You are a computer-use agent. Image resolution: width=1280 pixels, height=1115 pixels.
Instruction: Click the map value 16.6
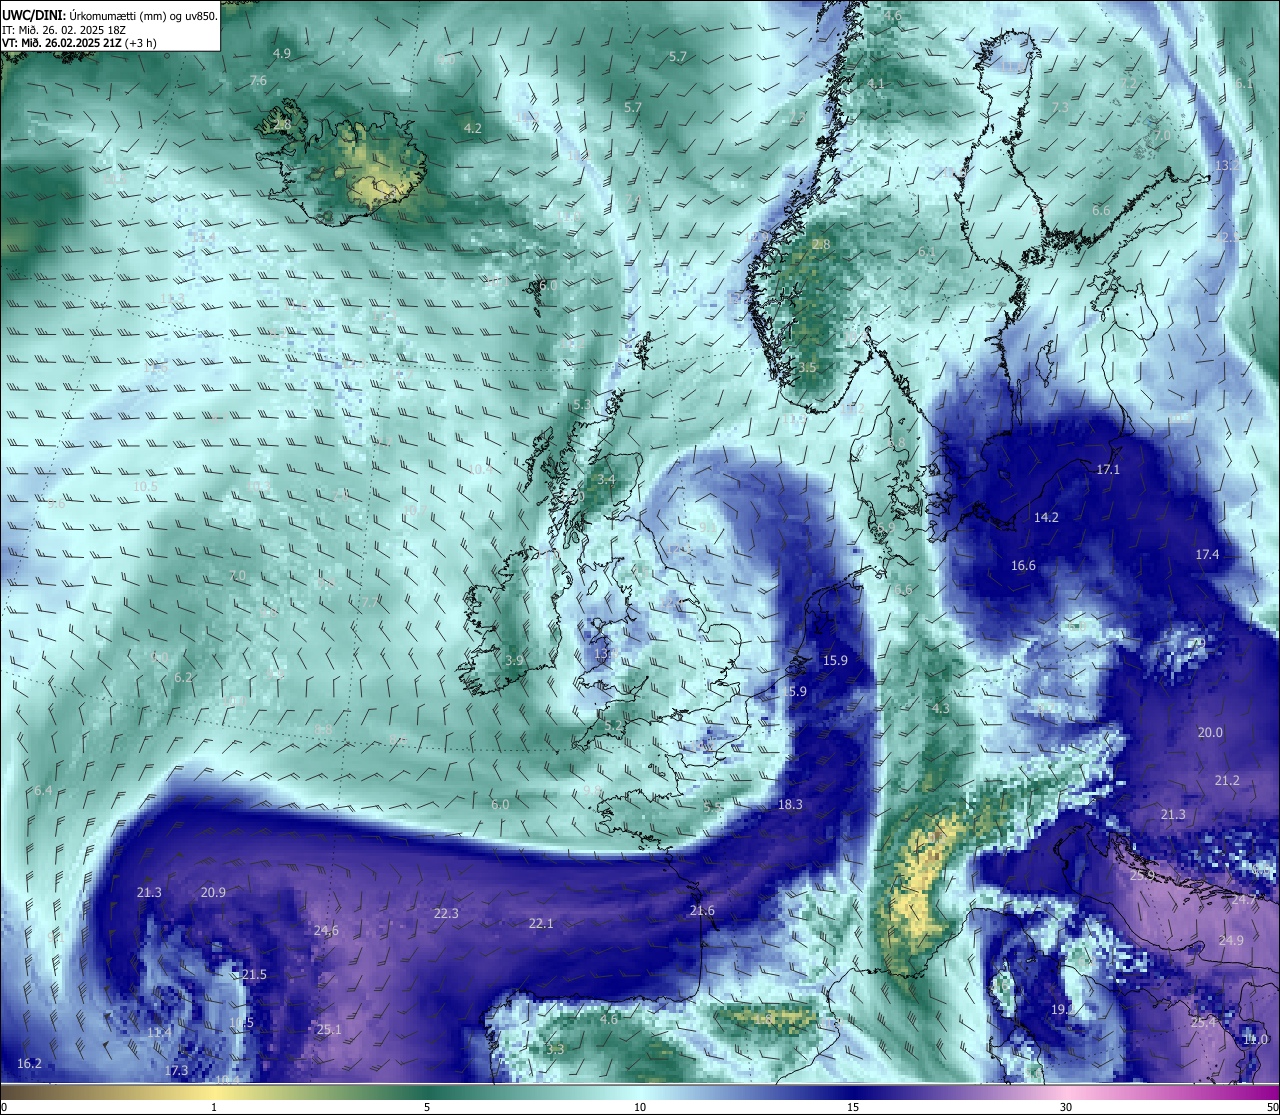pyautogui.click(x=1023, y=565)
